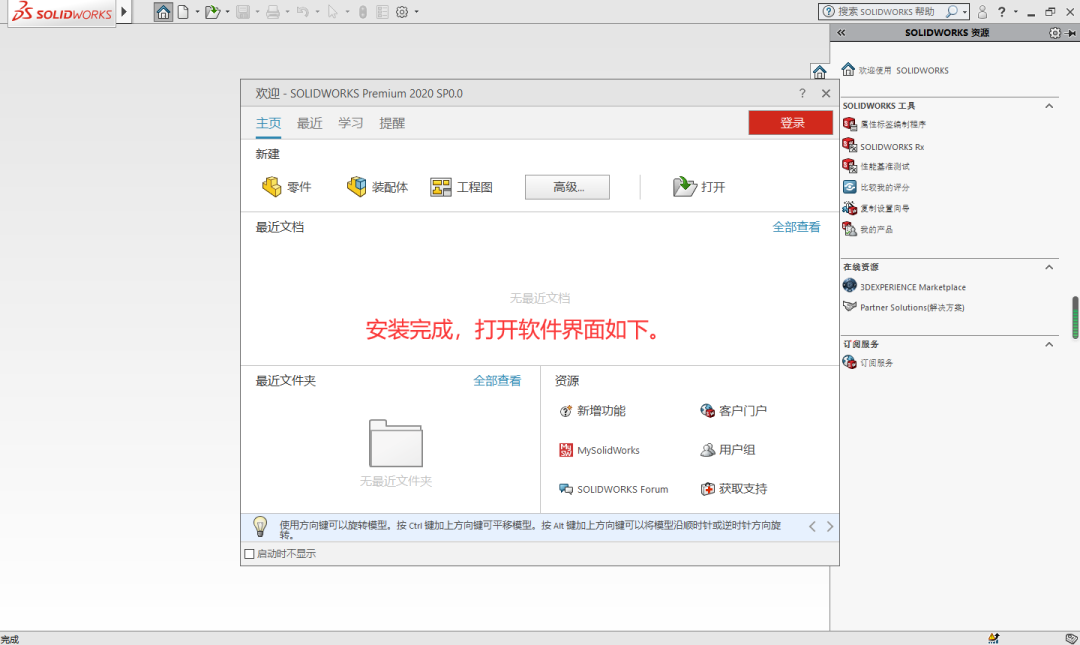
Task: Click the 登录 button
Action: (x=789, y=121)
